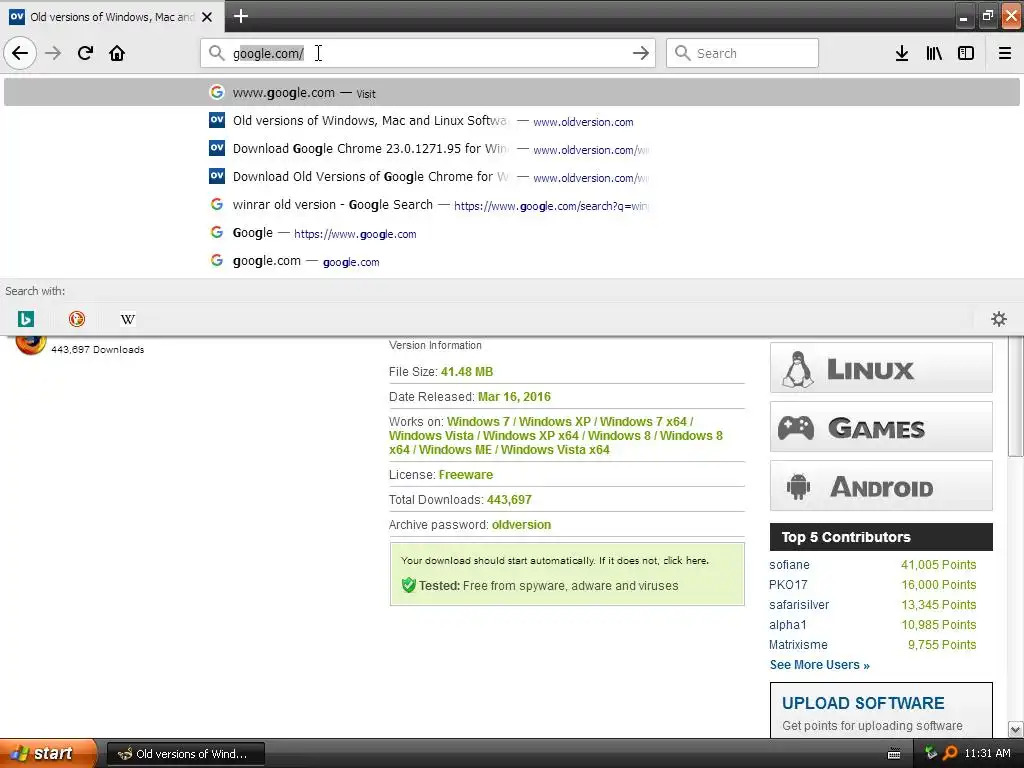Image resolution: width=1024 pixels, height=768 pixels.
Task: Open search settings gear icon
Action: pyautogui.click(x=999, y=319)
